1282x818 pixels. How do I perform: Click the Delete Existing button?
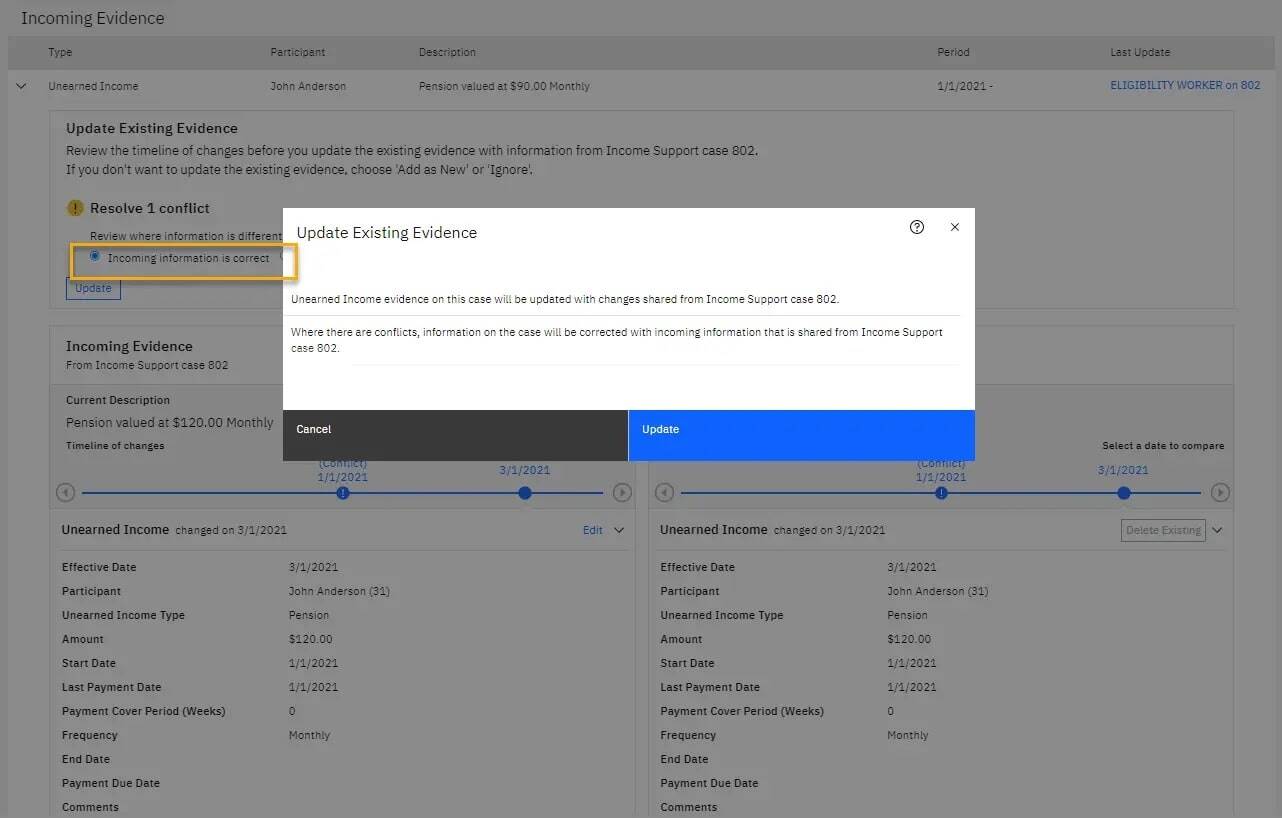1163,530
